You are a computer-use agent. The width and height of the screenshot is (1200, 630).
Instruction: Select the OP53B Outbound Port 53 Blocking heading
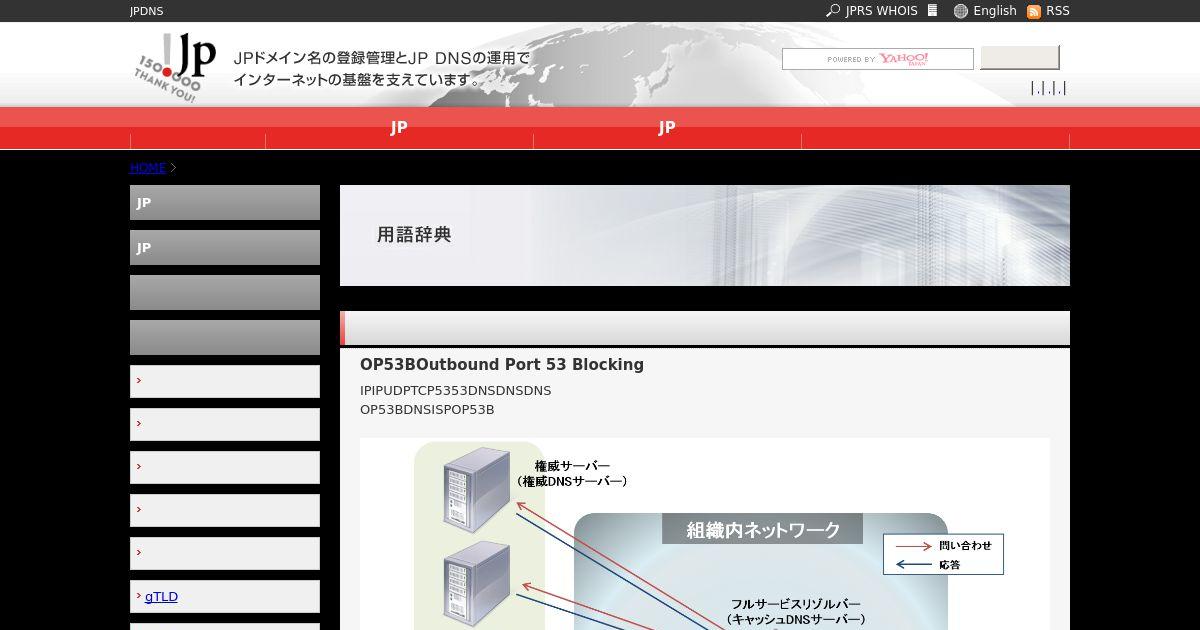point(502,365)
